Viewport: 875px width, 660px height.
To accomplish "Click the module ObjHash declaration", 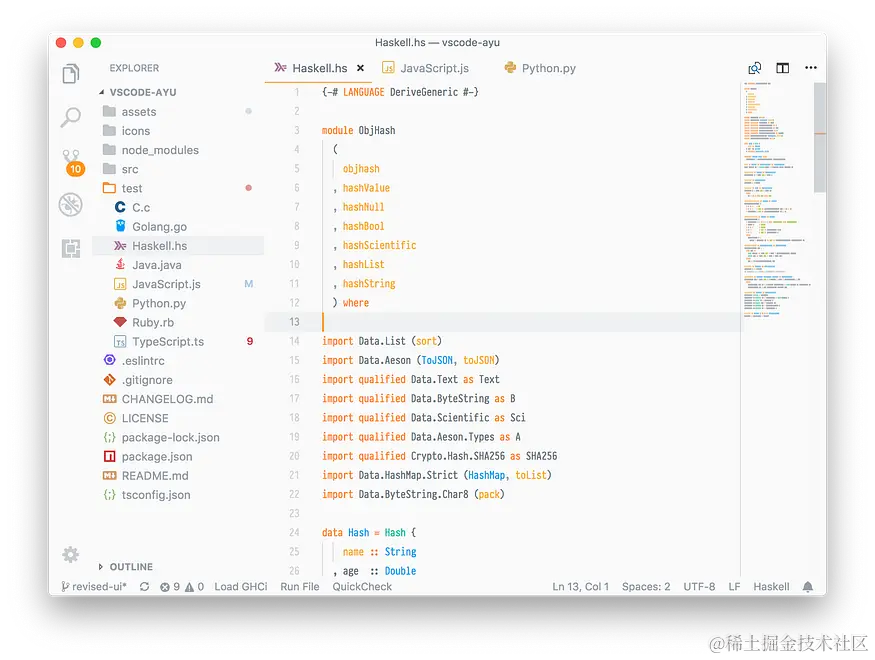I will (x=358, y=131).
